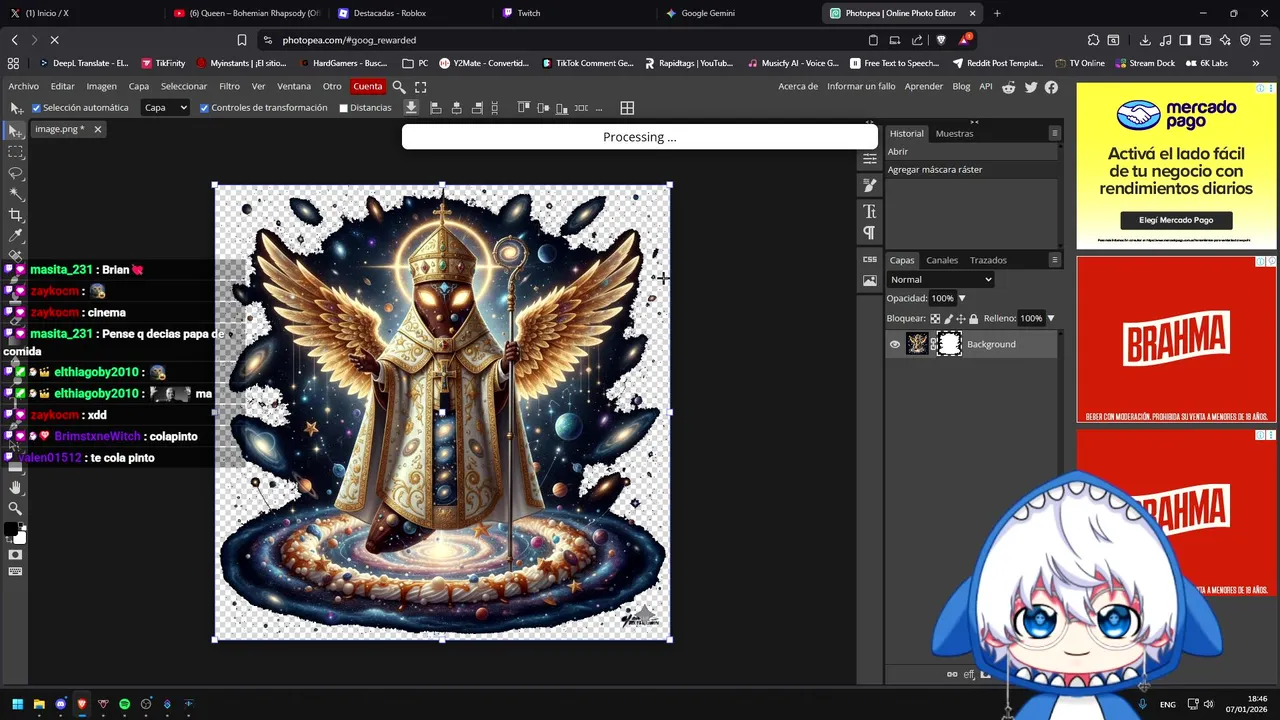Screen dimensions: 1280x720
Task: Toggle fullscreen mode icon
Action: tap(420, 87)
